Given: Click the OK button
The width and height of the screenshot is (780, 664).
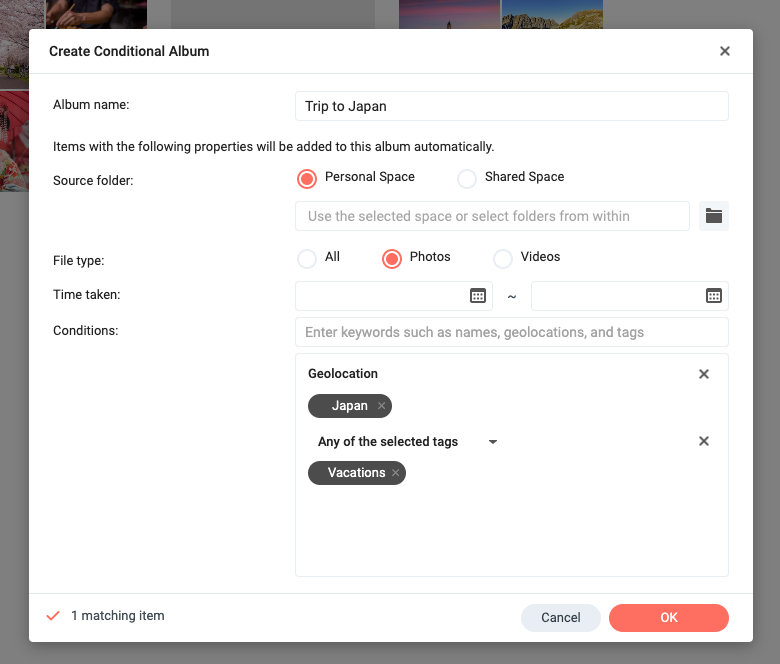Looking at the screenshot, I should [668, 618].
